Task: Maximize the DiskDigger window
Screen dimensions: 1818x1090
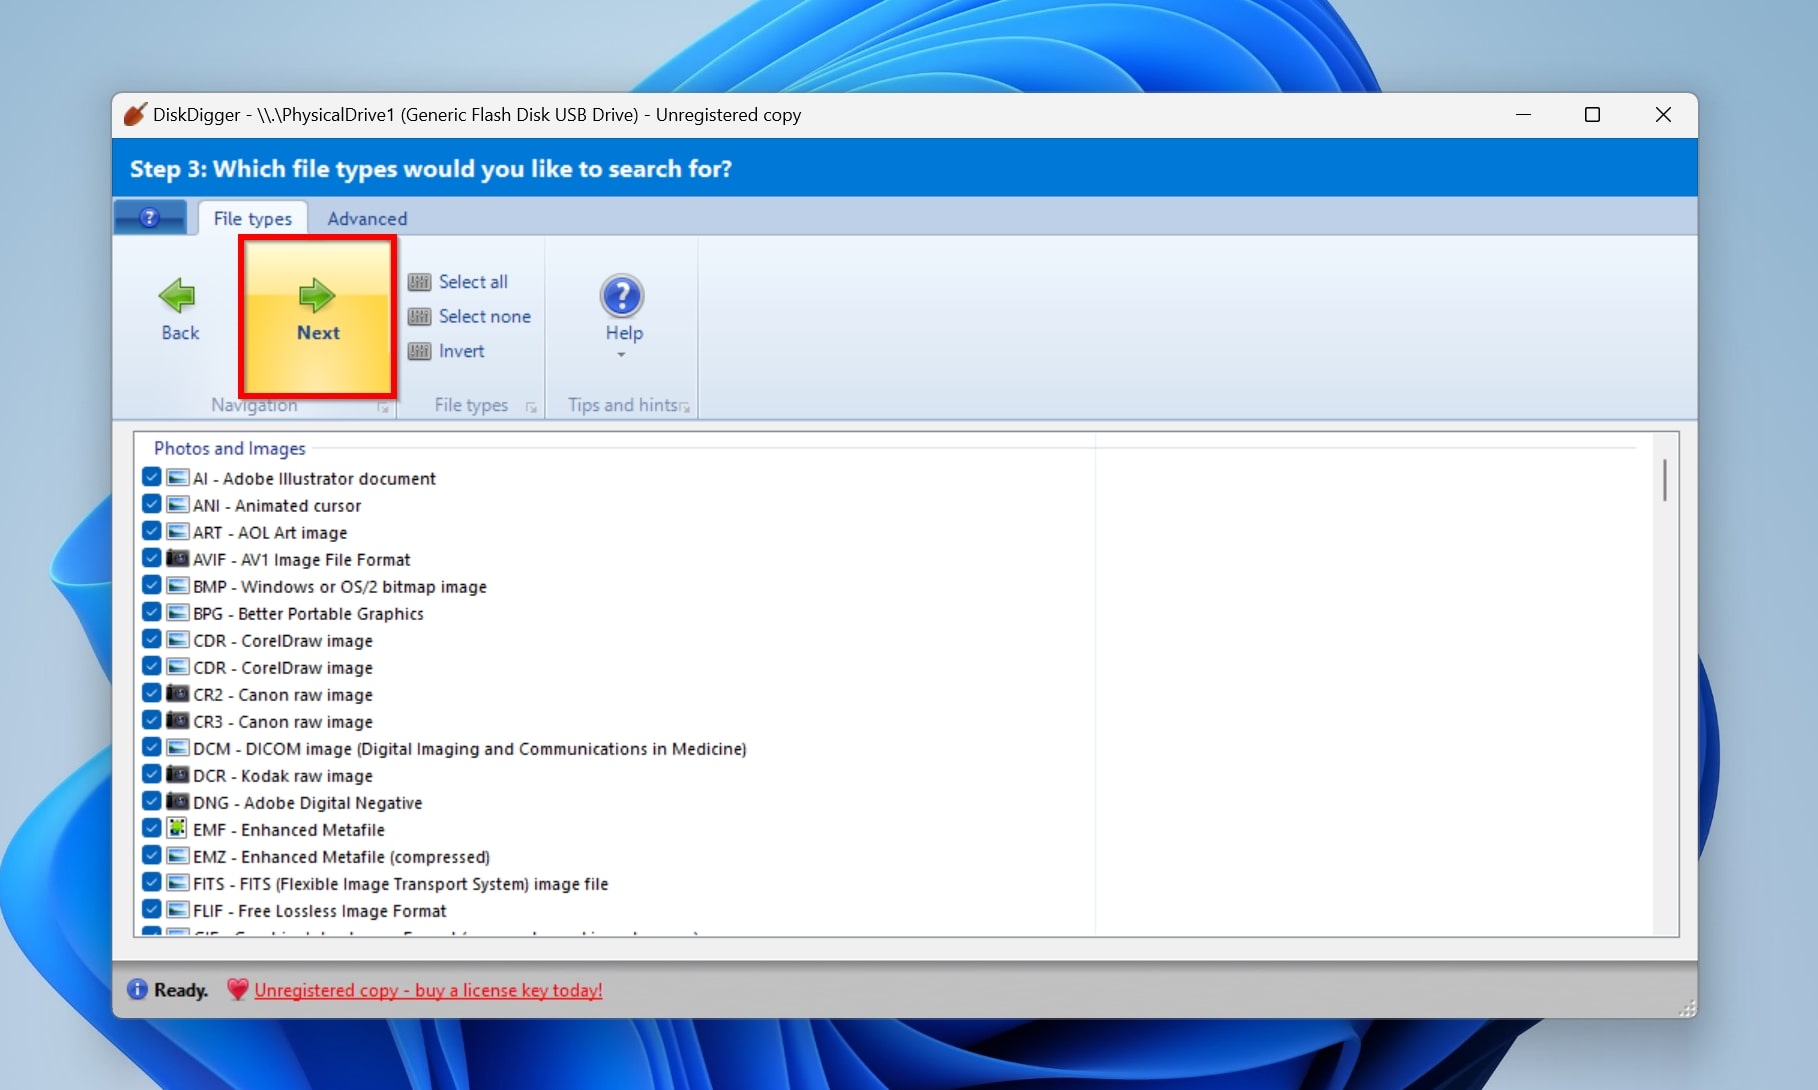Action: click(1592, 115)
